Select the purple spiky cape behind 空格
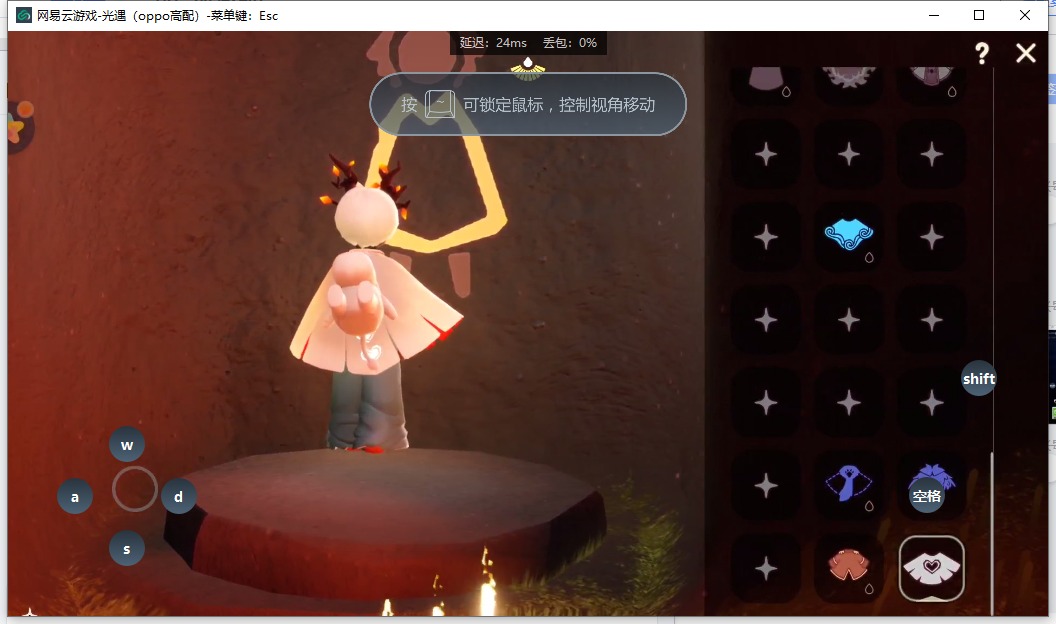This screenshot has height=624, width=1056. click(x=931, y=485)
